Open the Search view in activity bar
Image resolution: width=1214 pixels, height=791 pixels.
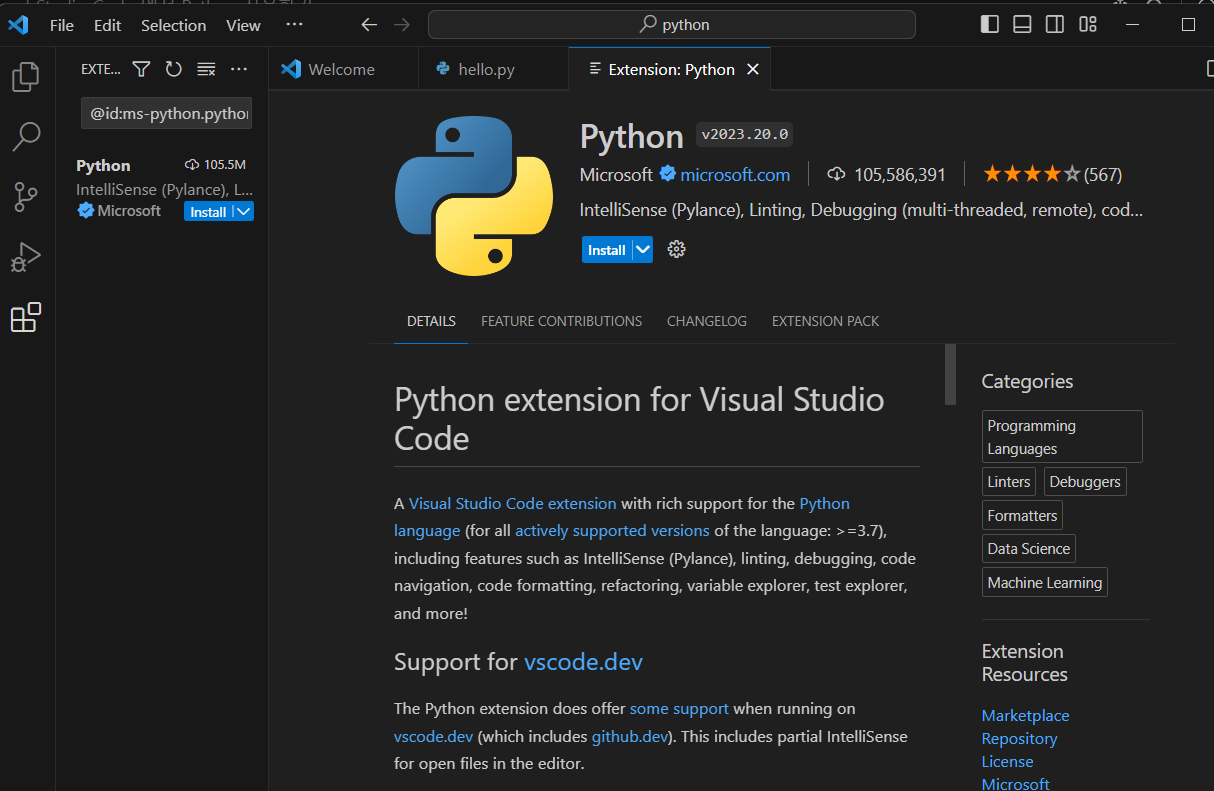pos(26,136)
